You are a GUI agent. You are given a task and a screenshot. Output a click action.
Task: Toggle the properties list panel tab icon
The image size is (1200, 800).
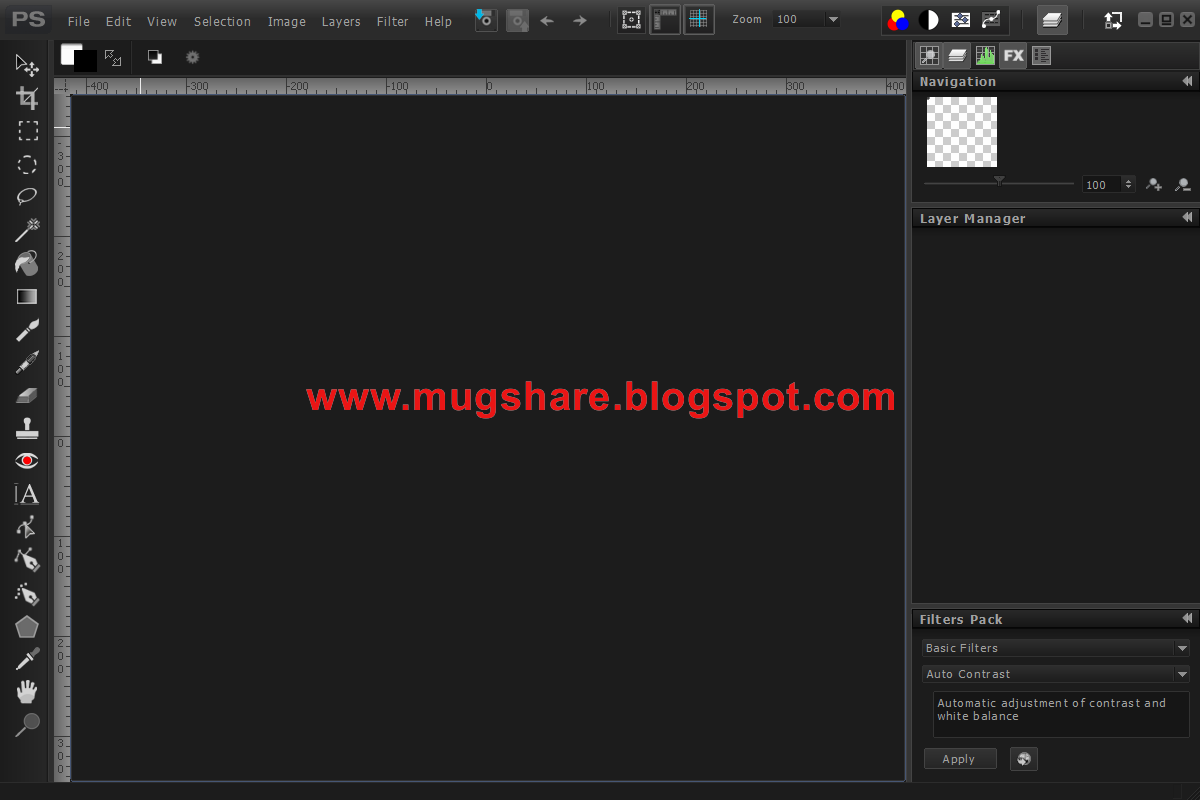coord(1041,56)
